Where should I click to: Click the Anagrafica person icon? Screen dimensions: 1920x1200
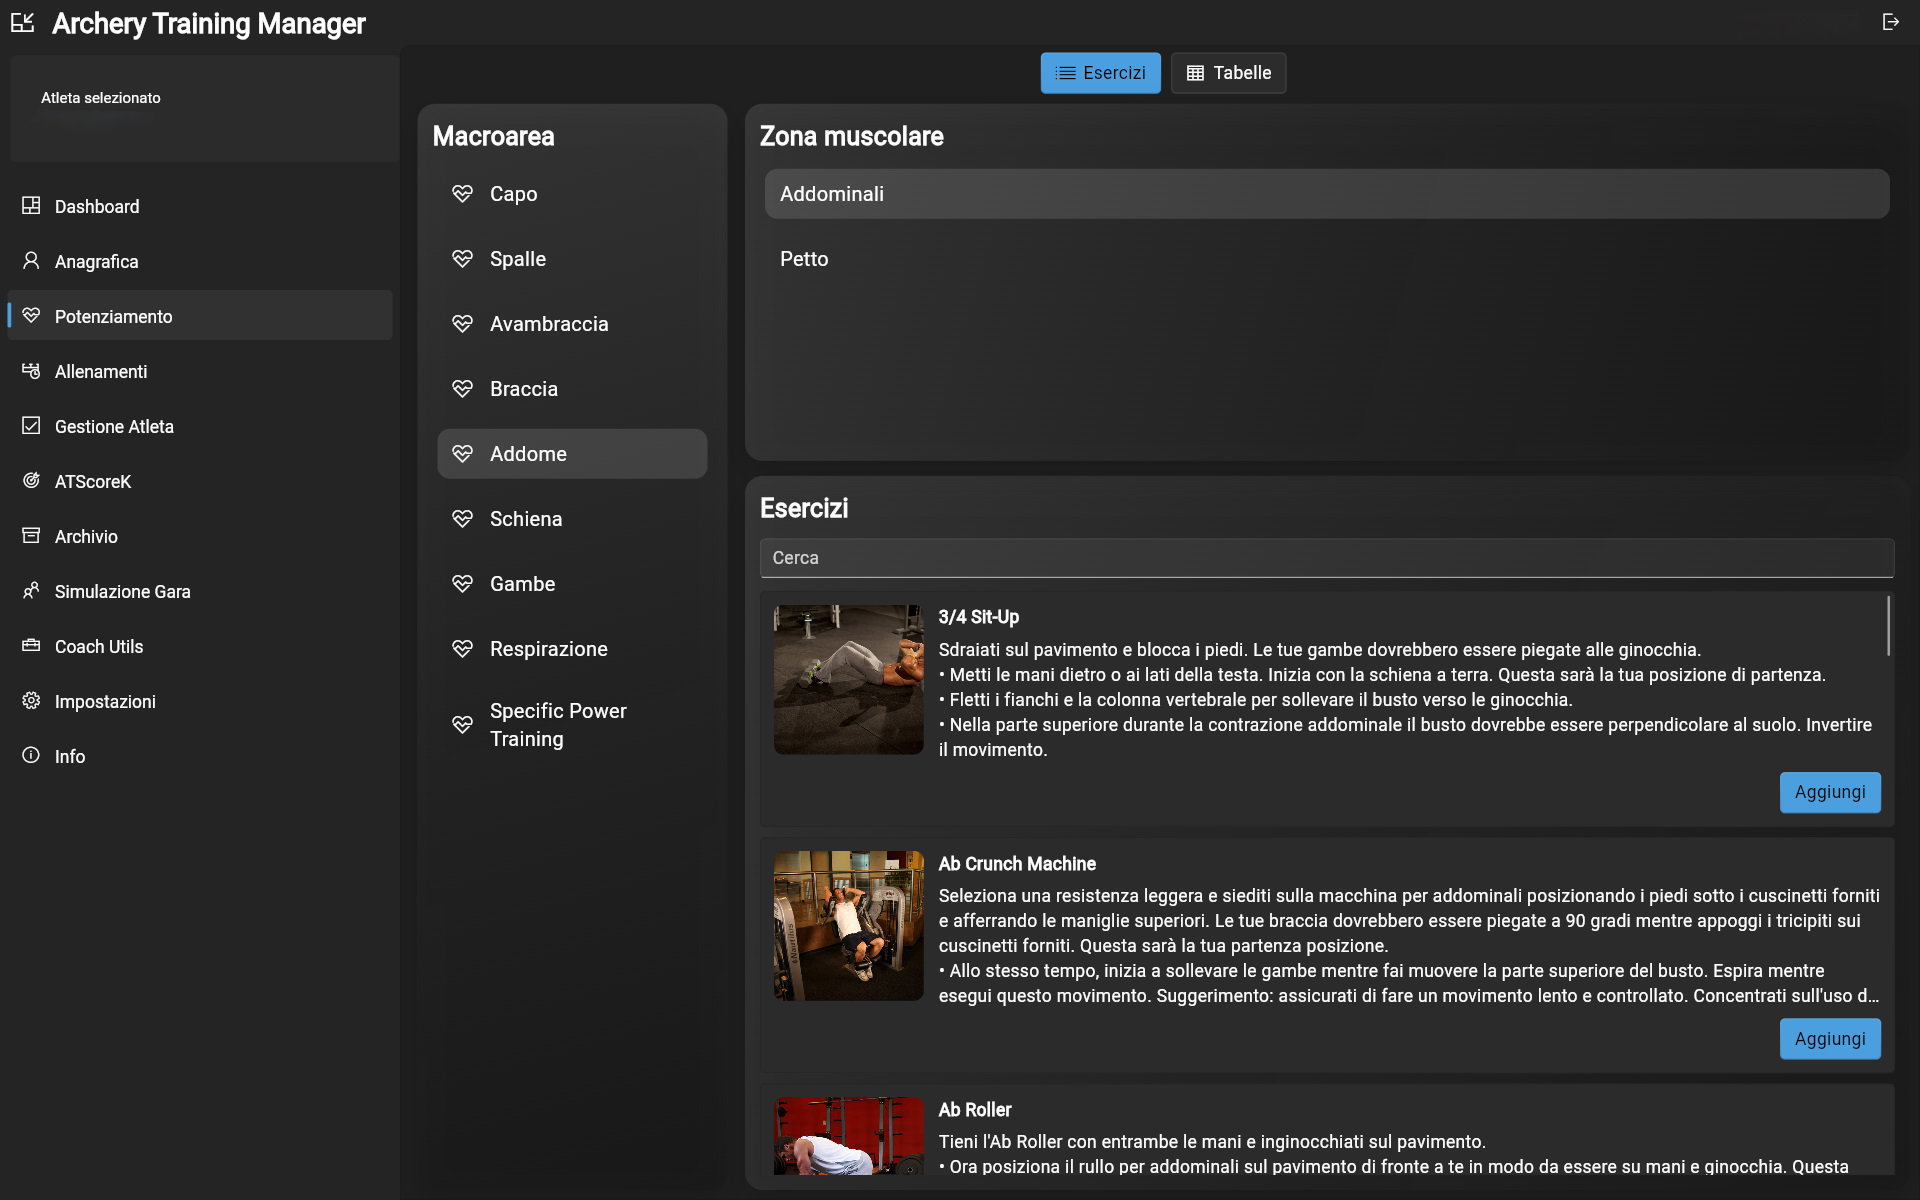[31, 260]
